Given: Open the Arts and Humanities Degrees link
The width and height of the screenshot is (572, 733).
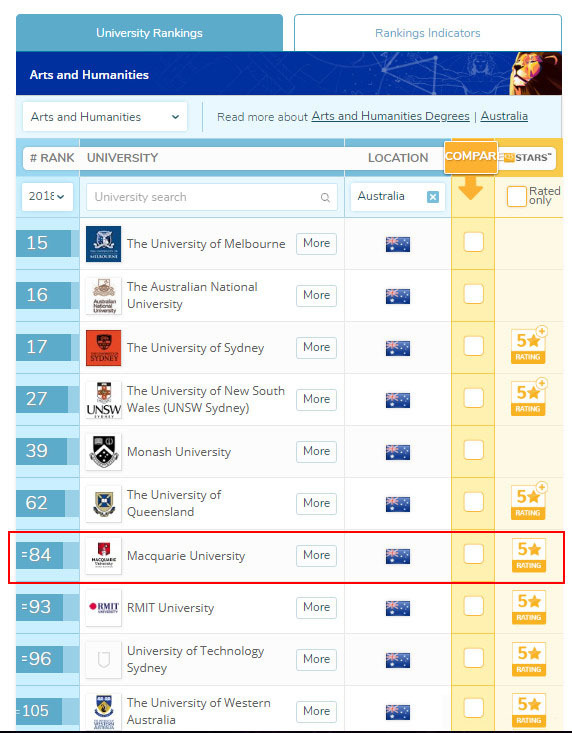Looking at the screenshot, I should [390, 116].
